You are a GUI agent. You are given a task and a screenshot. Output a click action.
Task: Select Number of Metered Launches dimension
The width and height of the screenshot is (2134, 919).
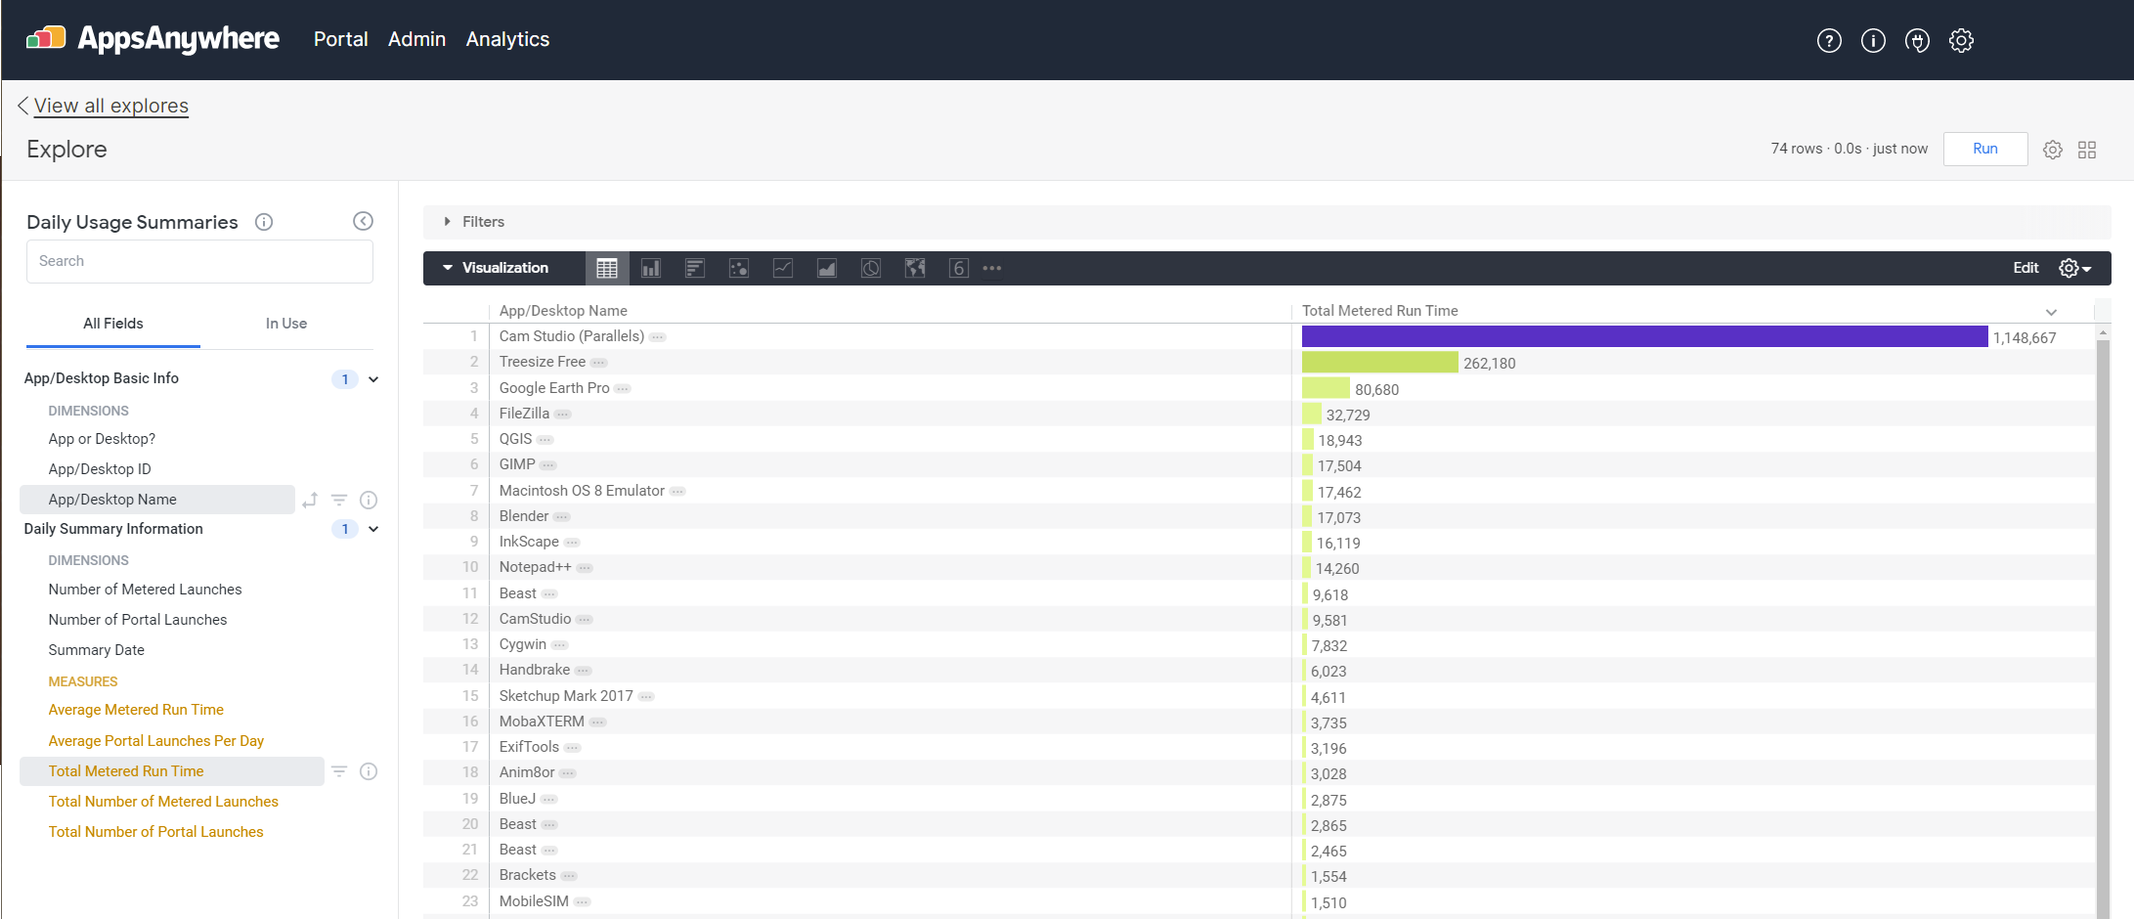coord(145,590)
